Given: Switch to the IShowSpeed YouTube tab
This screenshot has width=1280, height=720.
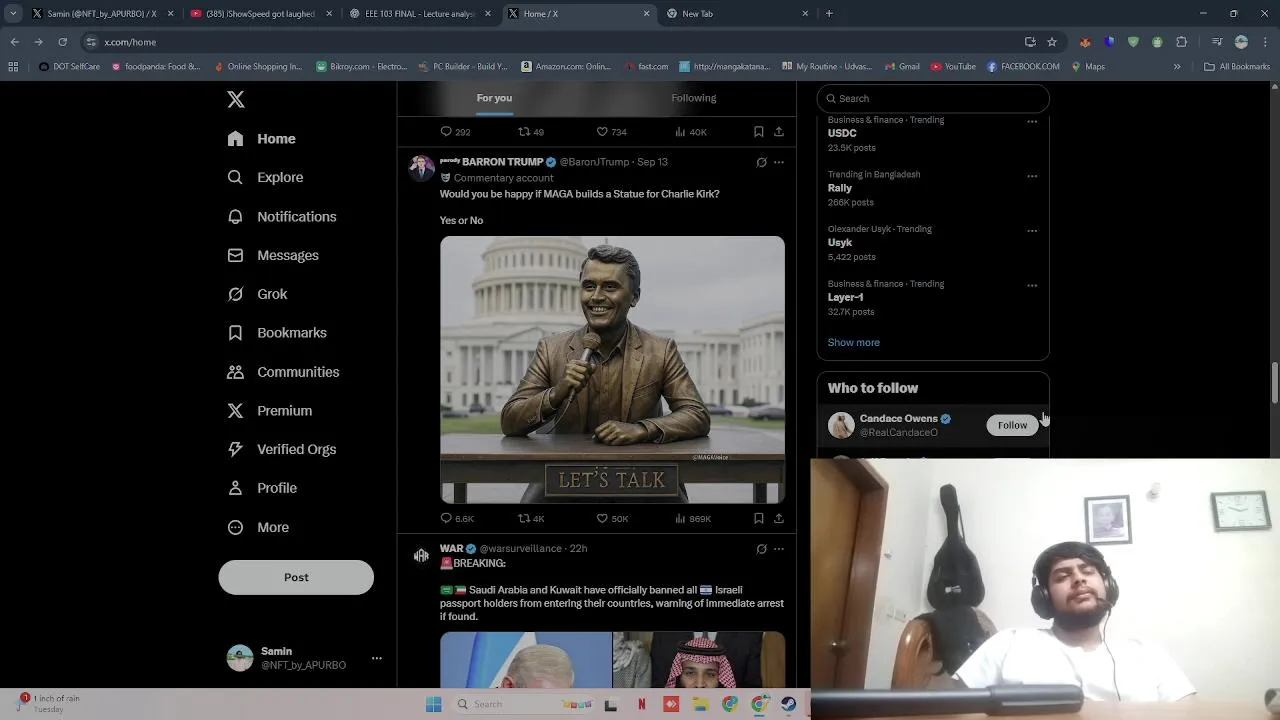Looking at the screenshot, I should pos(259,14).
